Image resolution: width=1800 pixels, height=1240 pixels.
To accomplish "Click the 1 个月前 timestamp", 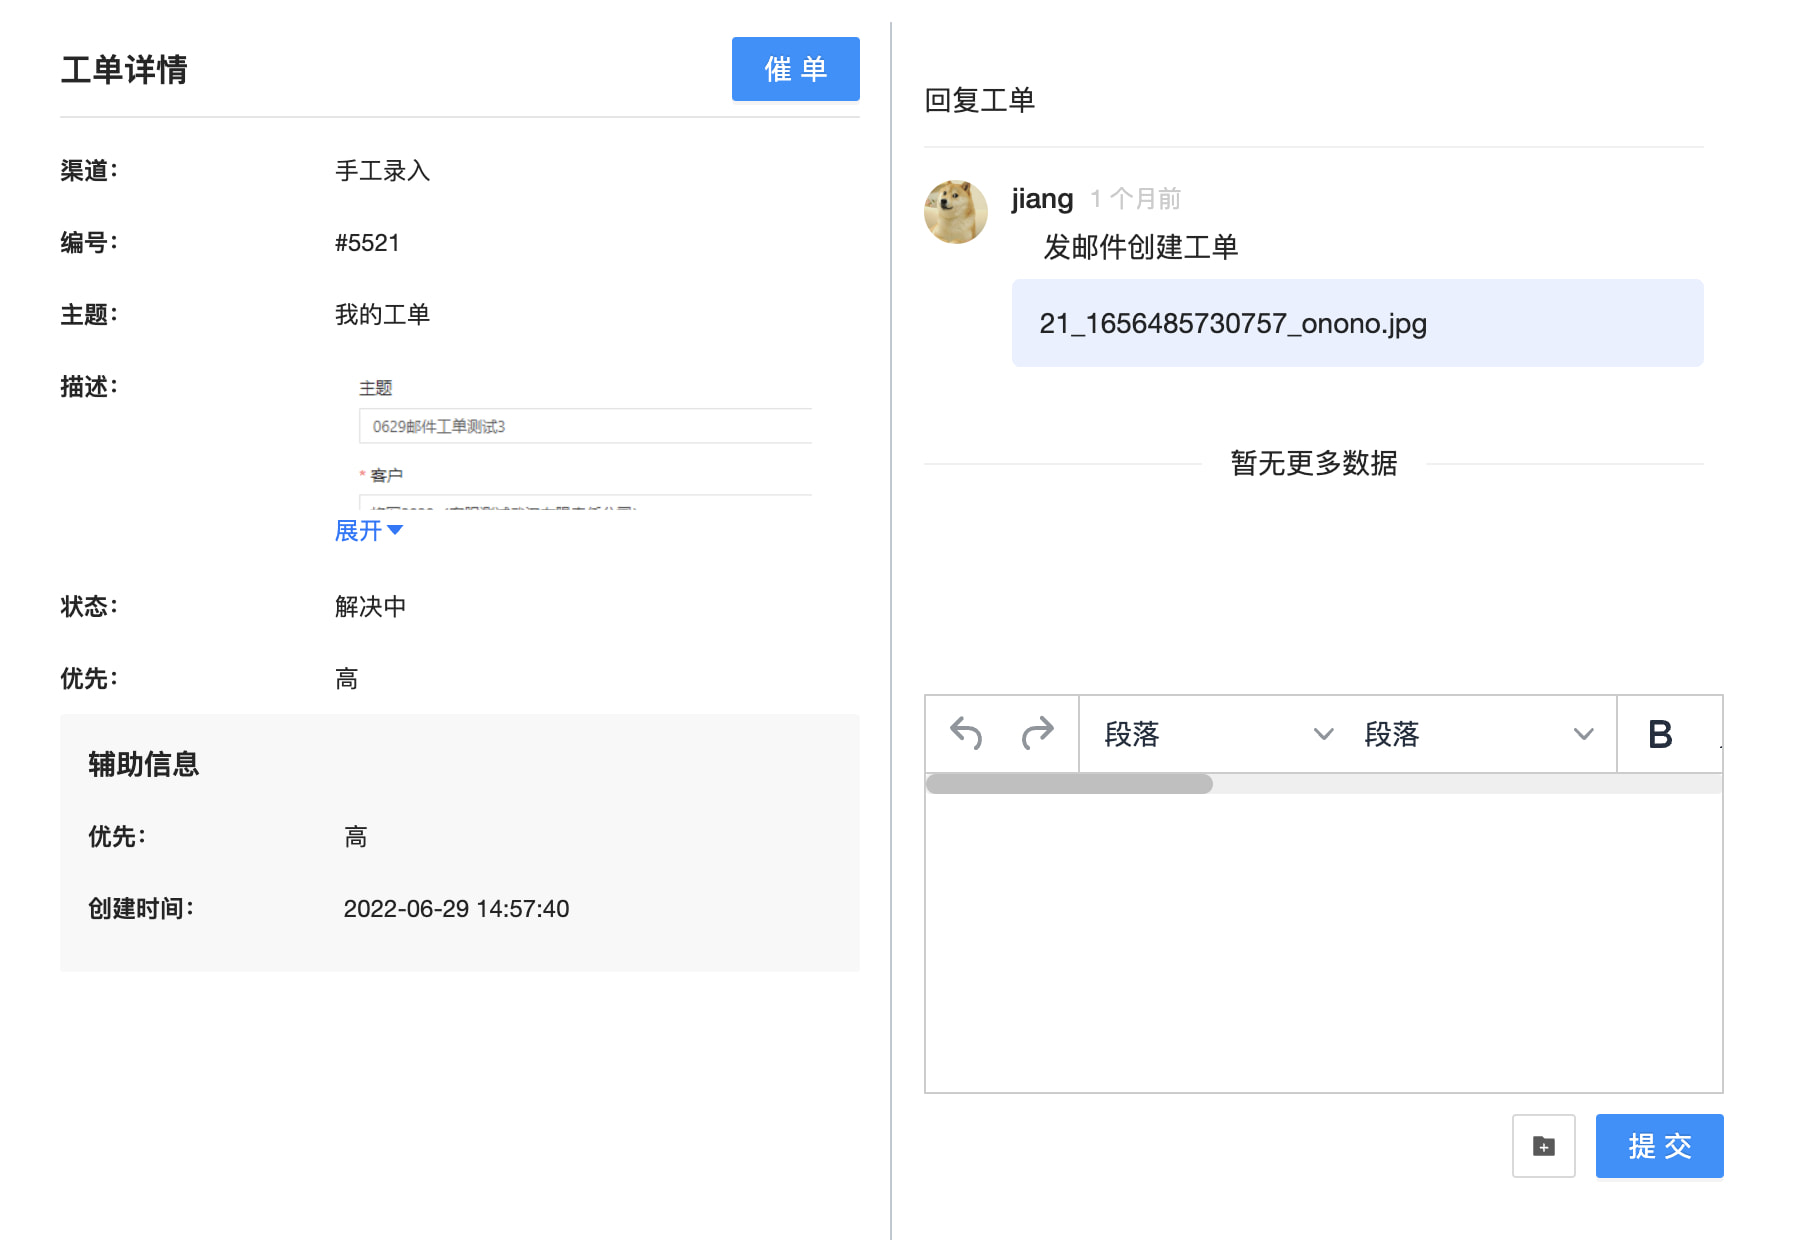I will click(x=1135, y=199).
